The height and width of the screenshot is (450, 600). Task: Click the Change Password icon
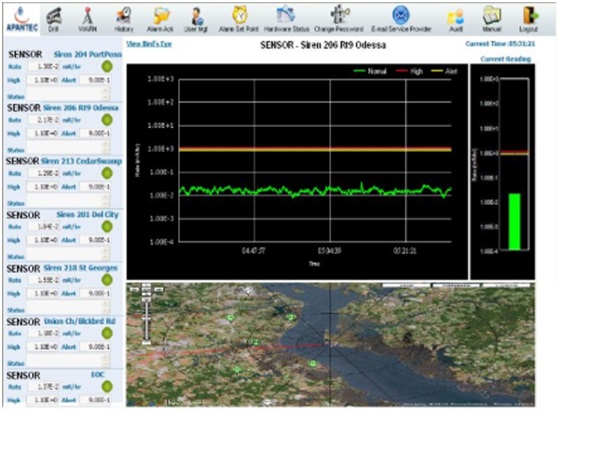pyautogui.click(x=339, y=16)
